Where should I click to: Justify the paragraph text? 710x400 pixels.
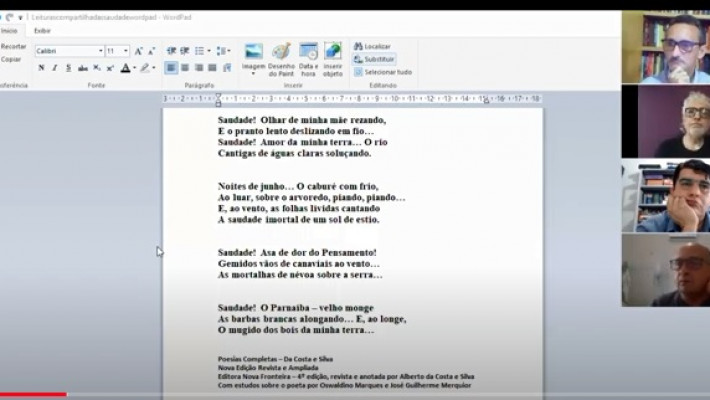(x=212, y=68)
